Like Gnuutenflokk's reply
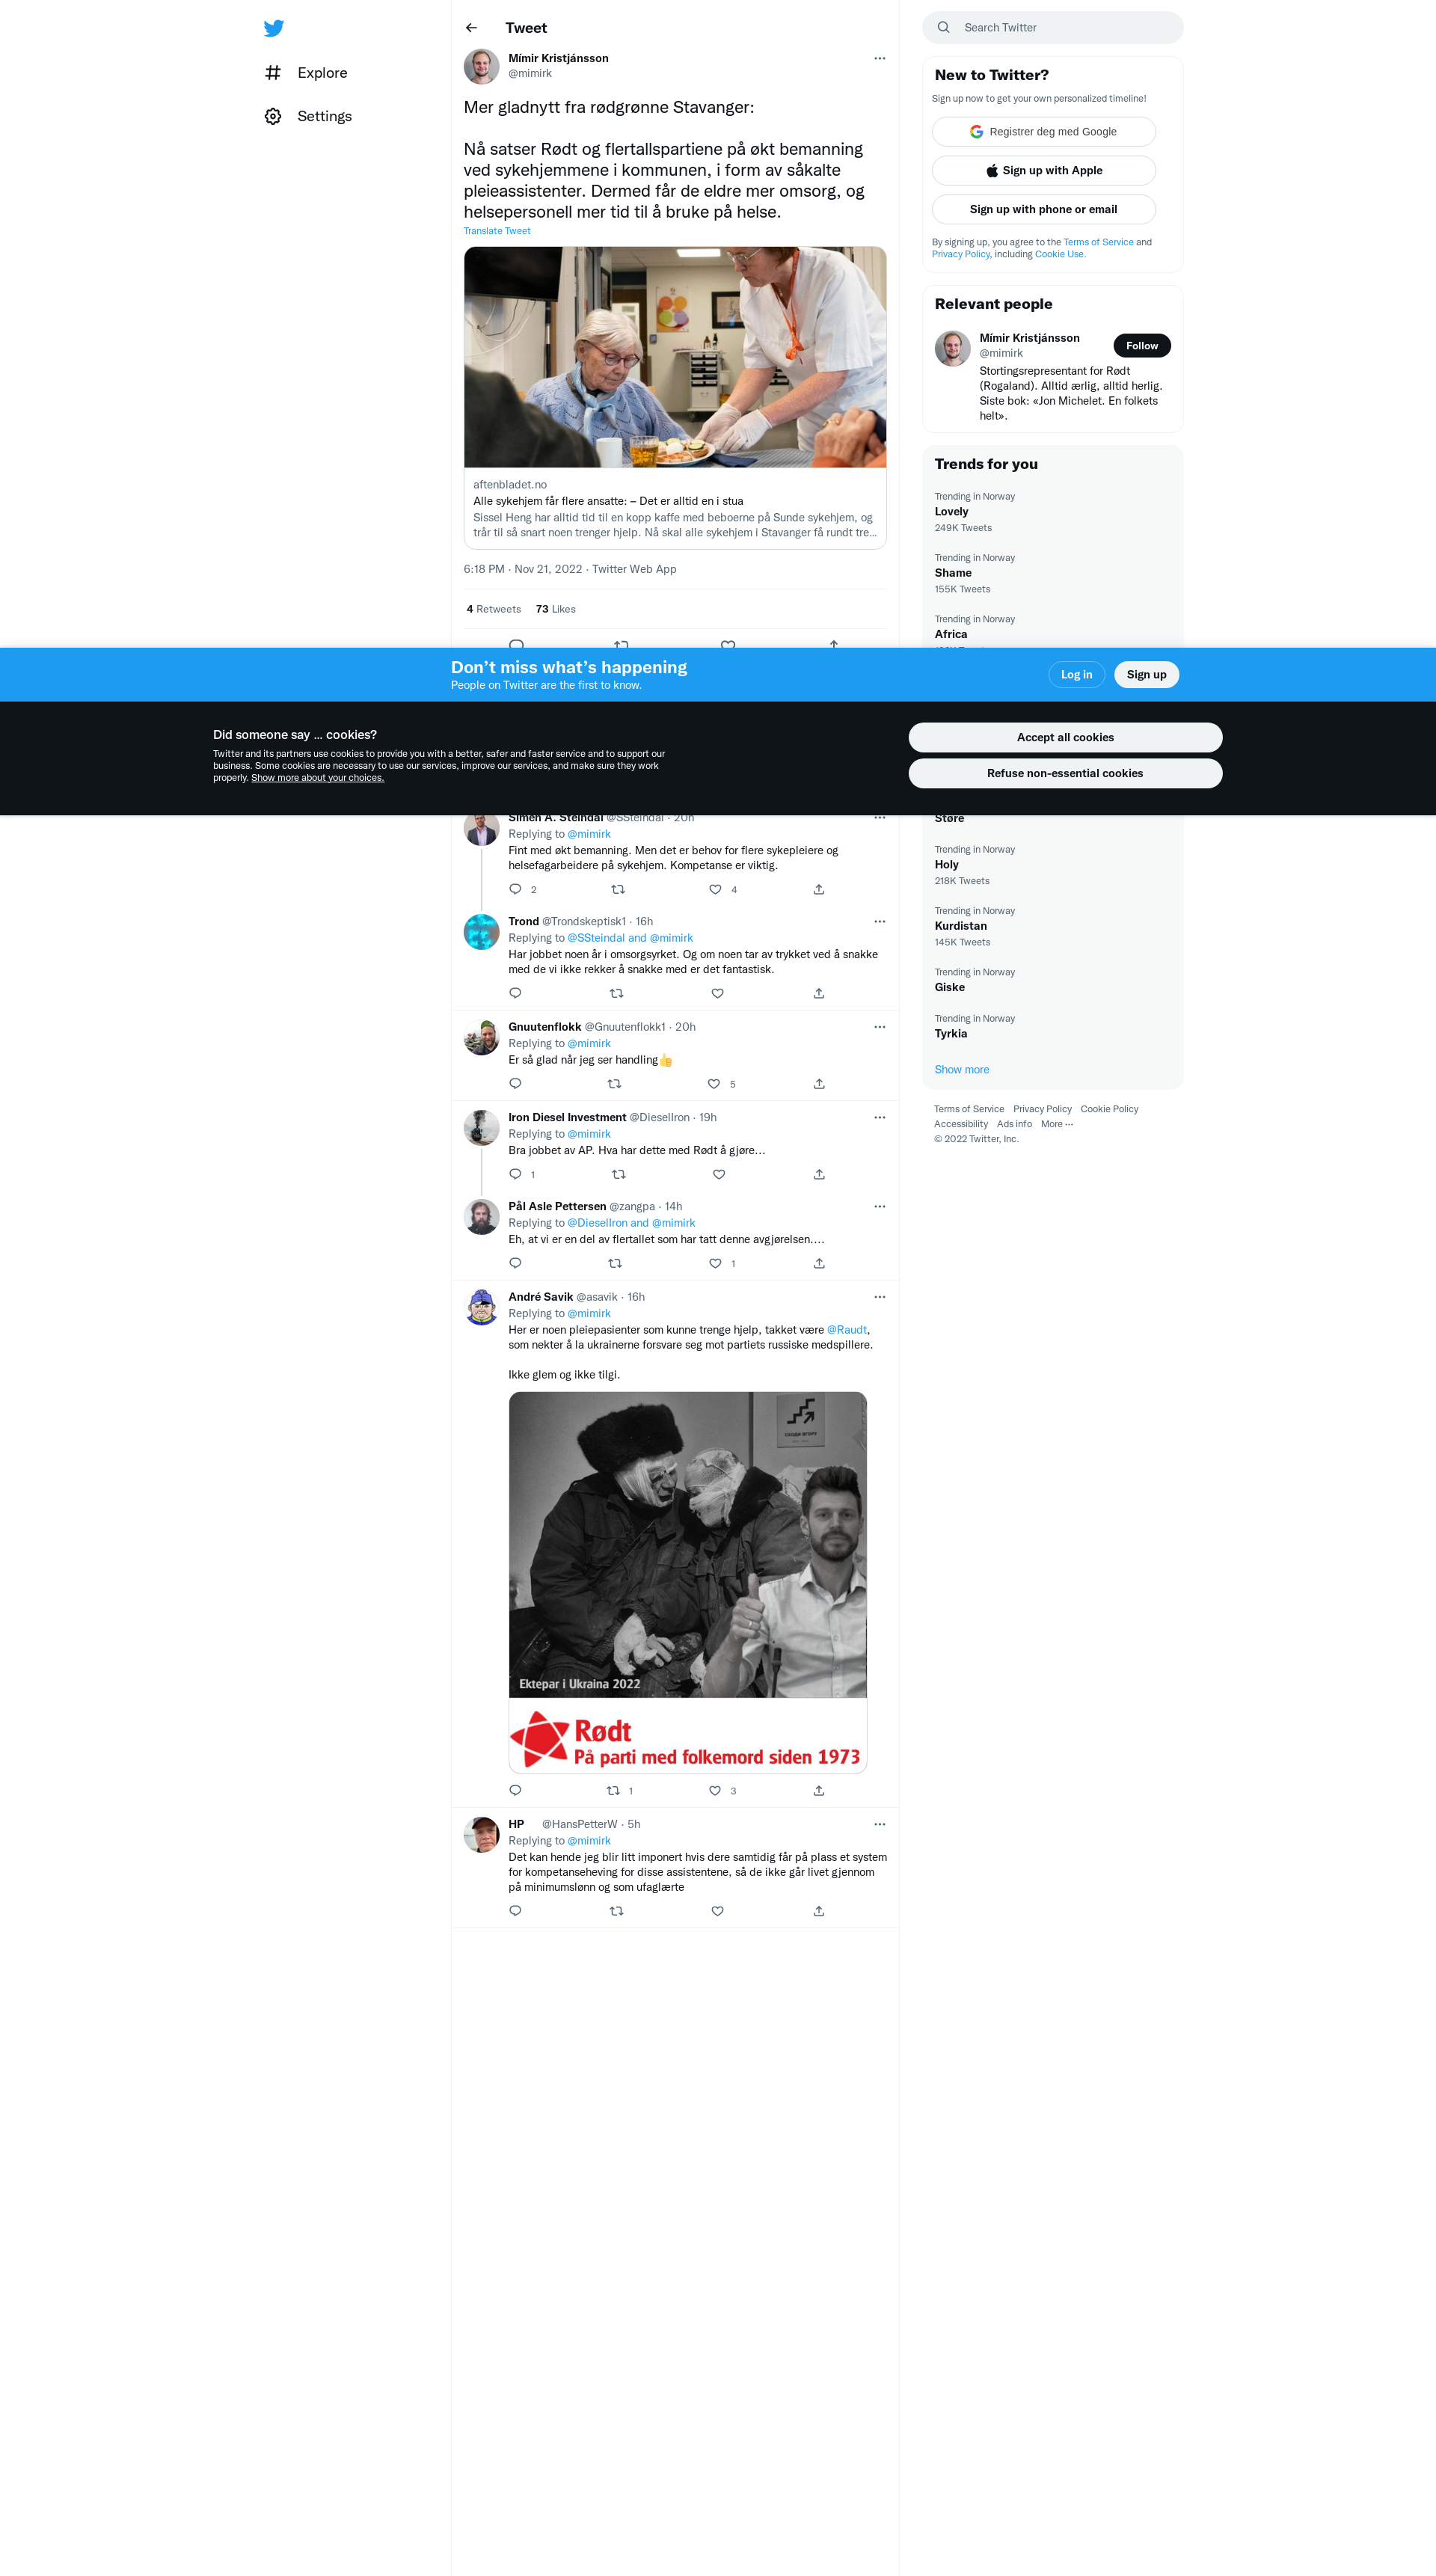The image size is (1436, 2576). [x=714, y=1084]
